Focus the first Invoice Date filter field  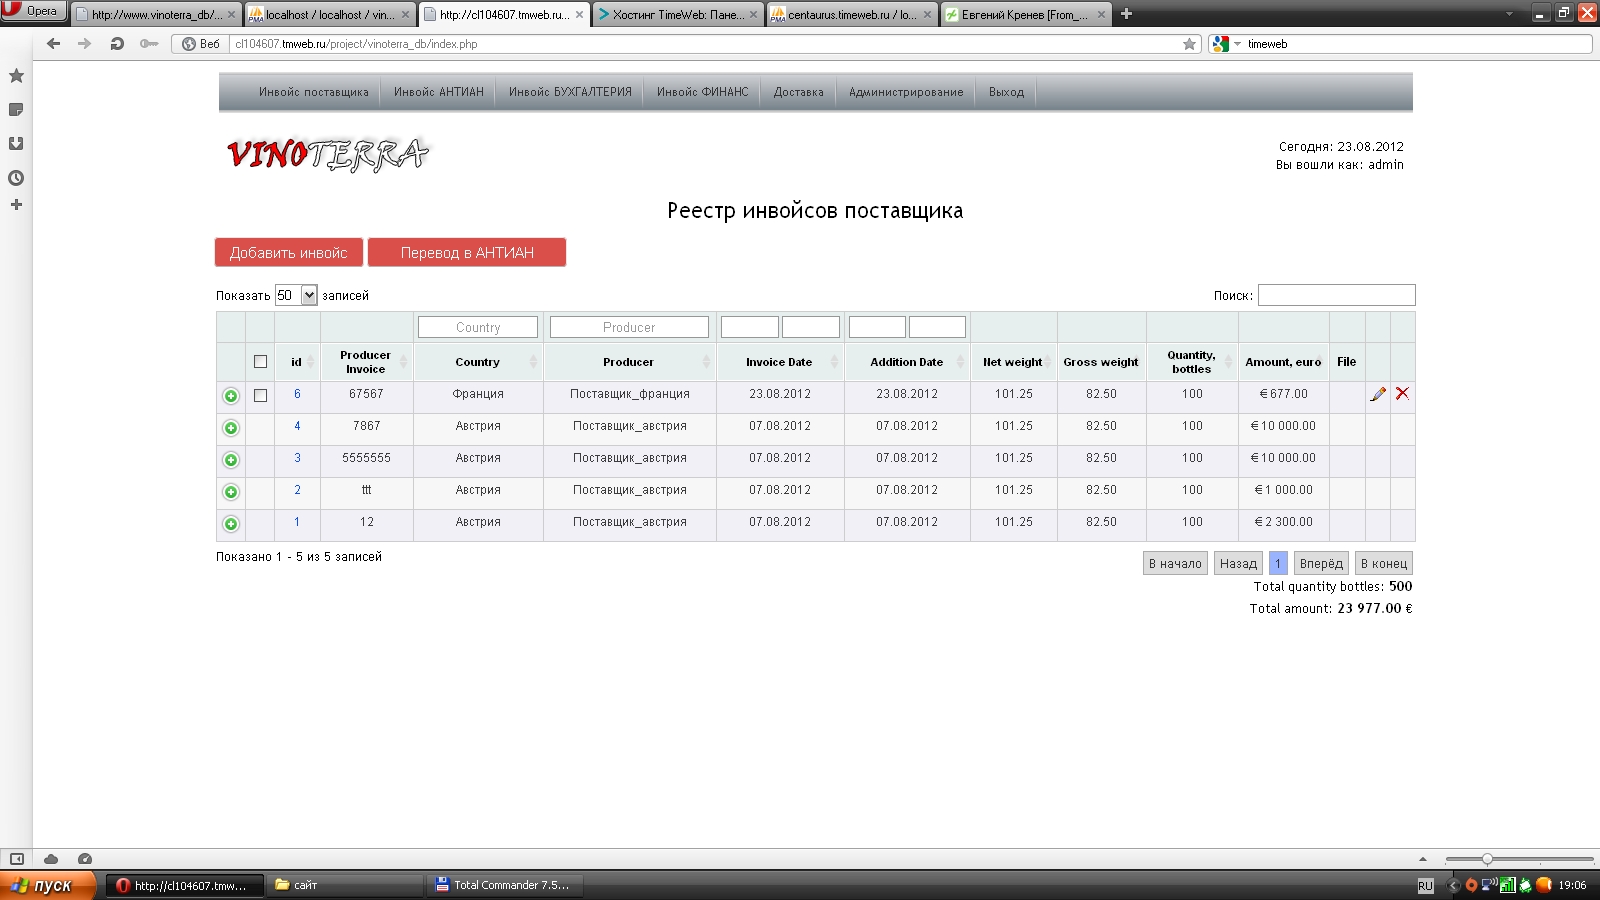[749, 327]
